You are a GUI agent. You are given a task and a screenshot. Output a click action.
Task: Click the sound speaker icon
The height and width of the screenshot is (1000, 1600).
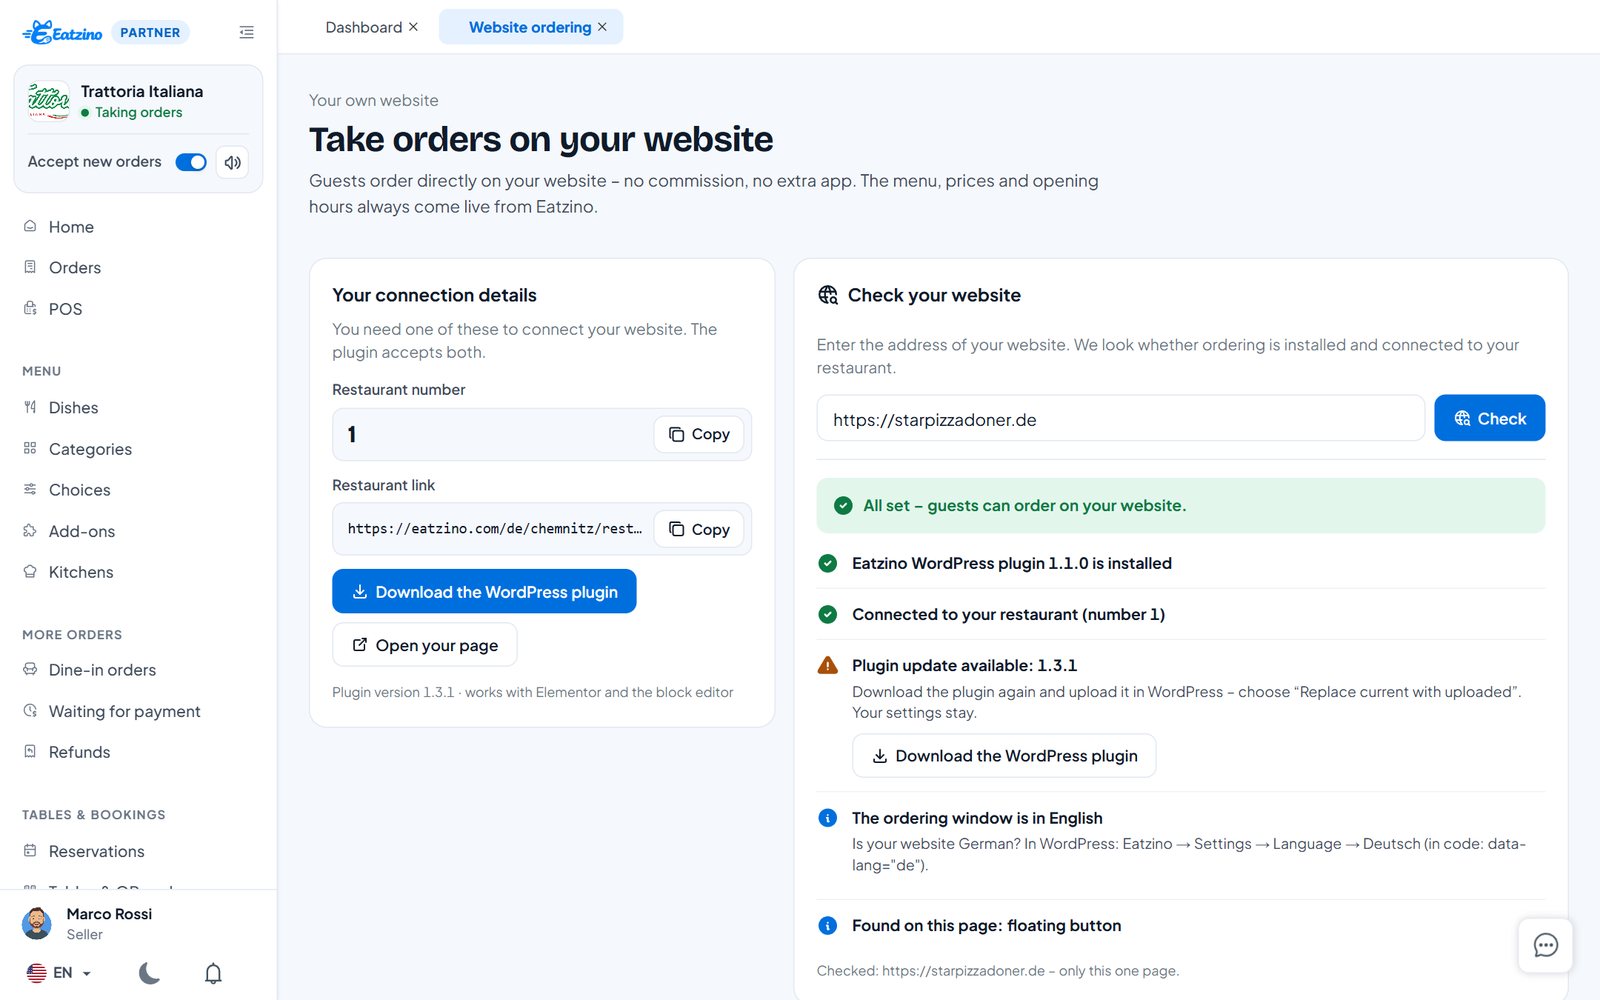pos(232,162)
